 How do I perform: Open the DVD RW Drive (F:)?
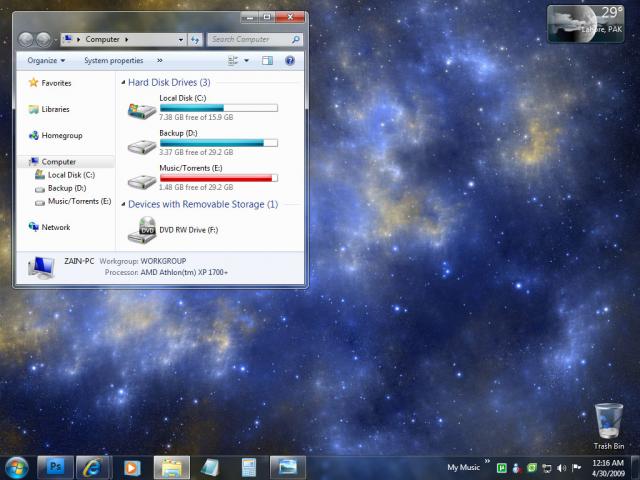pyautogui.click(x=142, y=230)
